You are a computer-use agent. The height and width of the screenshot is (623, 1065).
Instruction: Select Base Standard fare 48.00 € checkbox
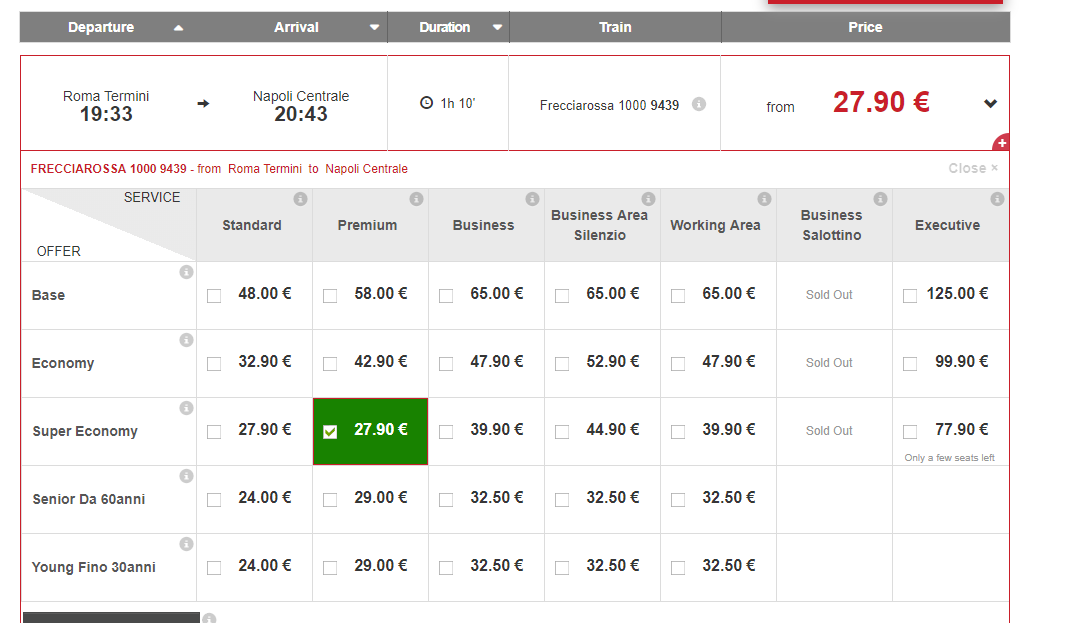tap(214, 296)
